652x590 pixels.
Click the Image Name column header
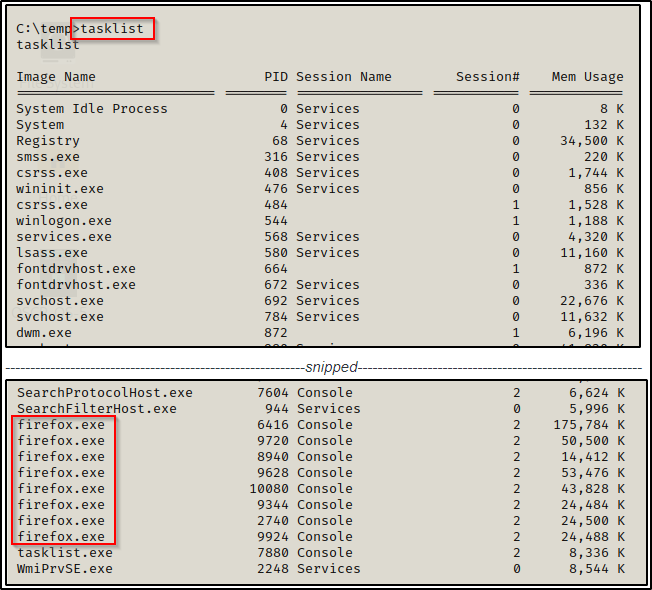56,77
